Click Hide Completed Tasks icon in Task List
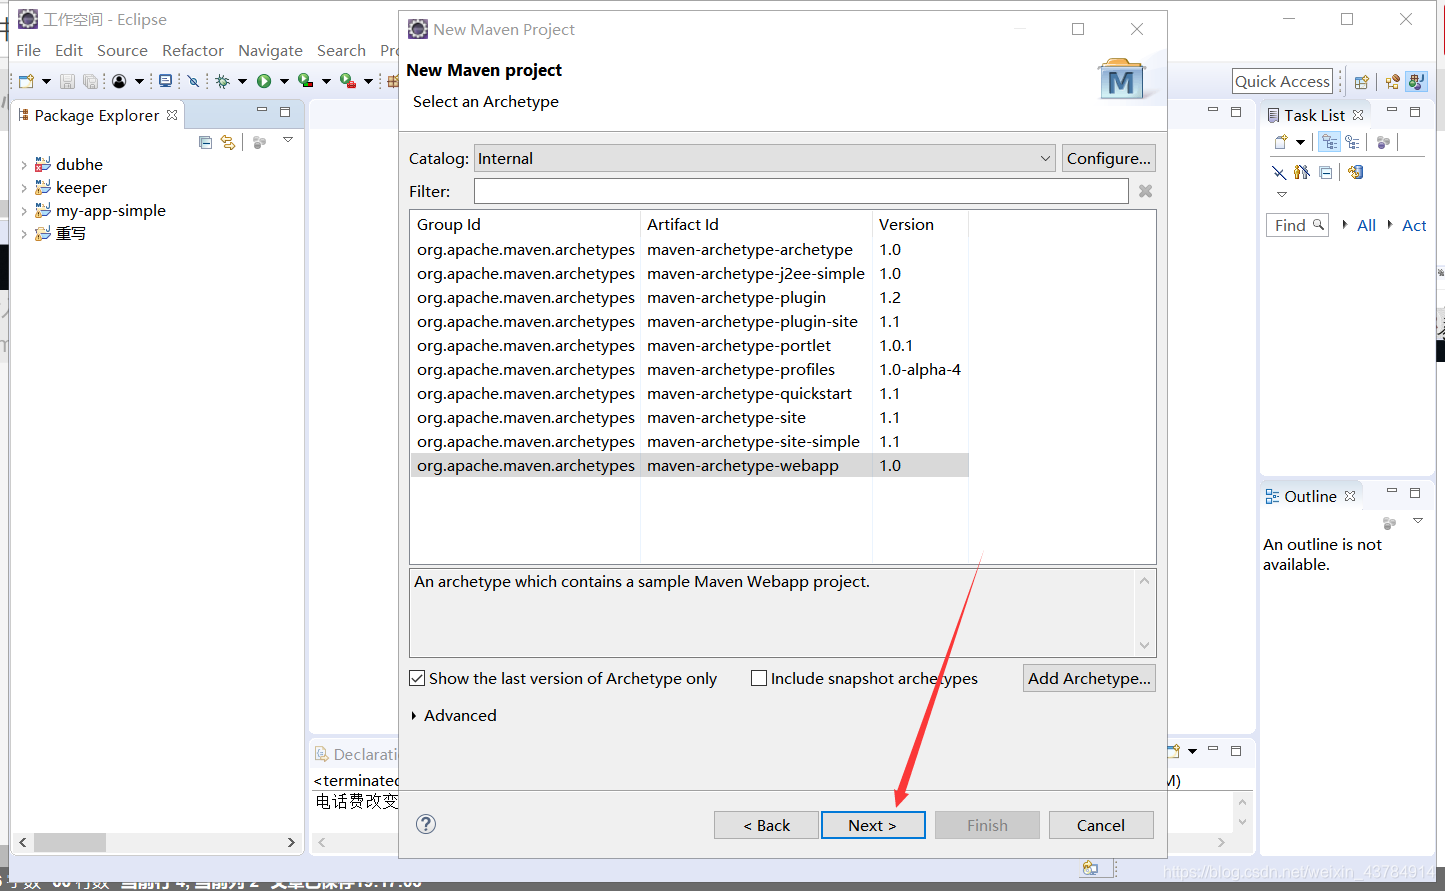The image size is (1445, 891). [1279, 172]
